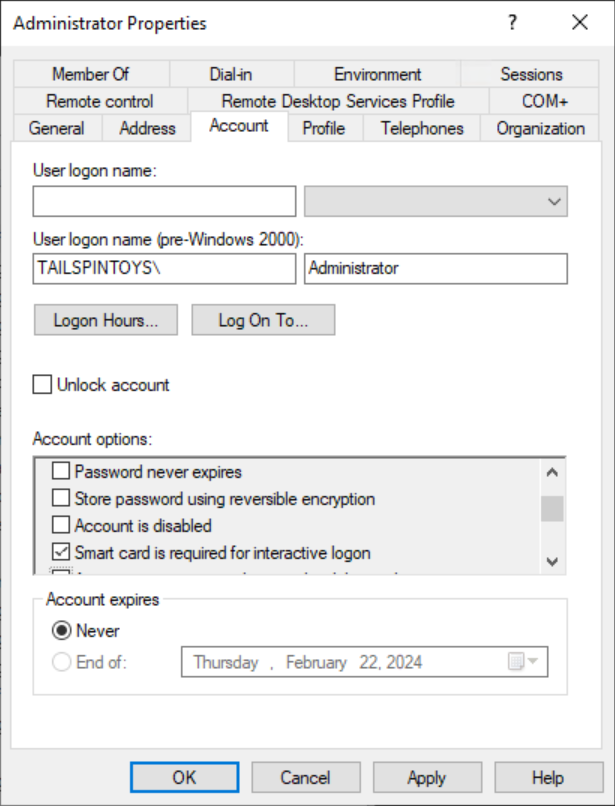This screenshot has width=615, height=806.
Task: Click the "User logon name (pre-Windows 2000):" label
Action: click(169, 240)
